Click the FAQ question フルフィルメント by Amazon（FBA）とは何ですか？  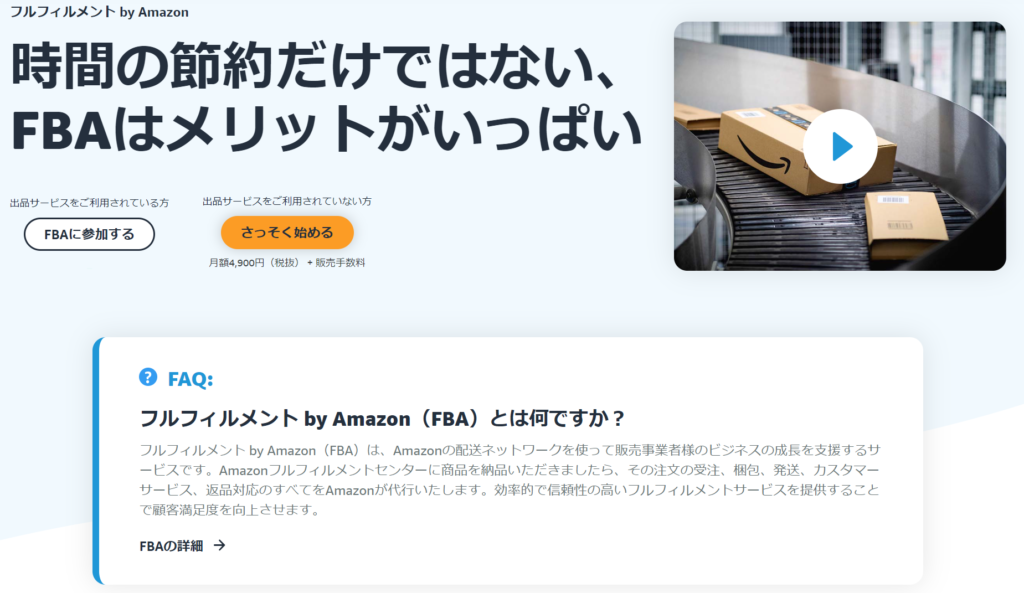click(x=383, y=418)
